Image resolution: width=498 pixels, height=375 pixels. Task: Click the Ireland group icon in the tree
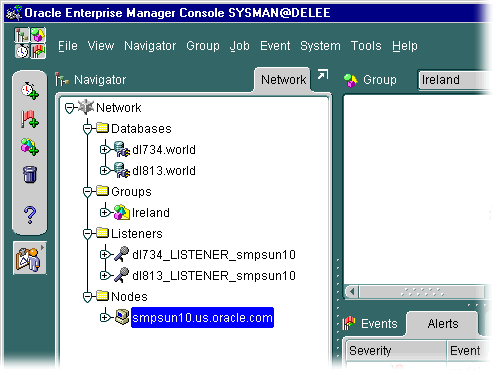click(122, 212)
